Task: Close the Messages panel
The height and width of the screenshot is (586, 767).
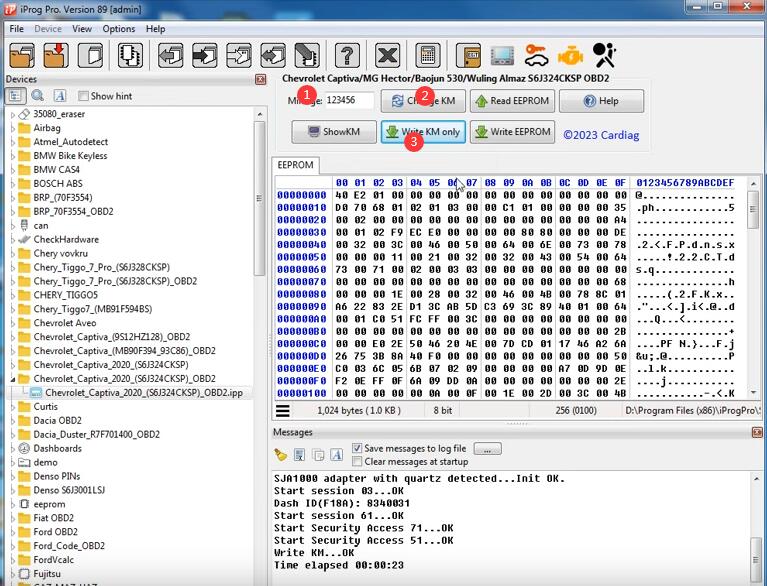Action: tap(757, 432)
